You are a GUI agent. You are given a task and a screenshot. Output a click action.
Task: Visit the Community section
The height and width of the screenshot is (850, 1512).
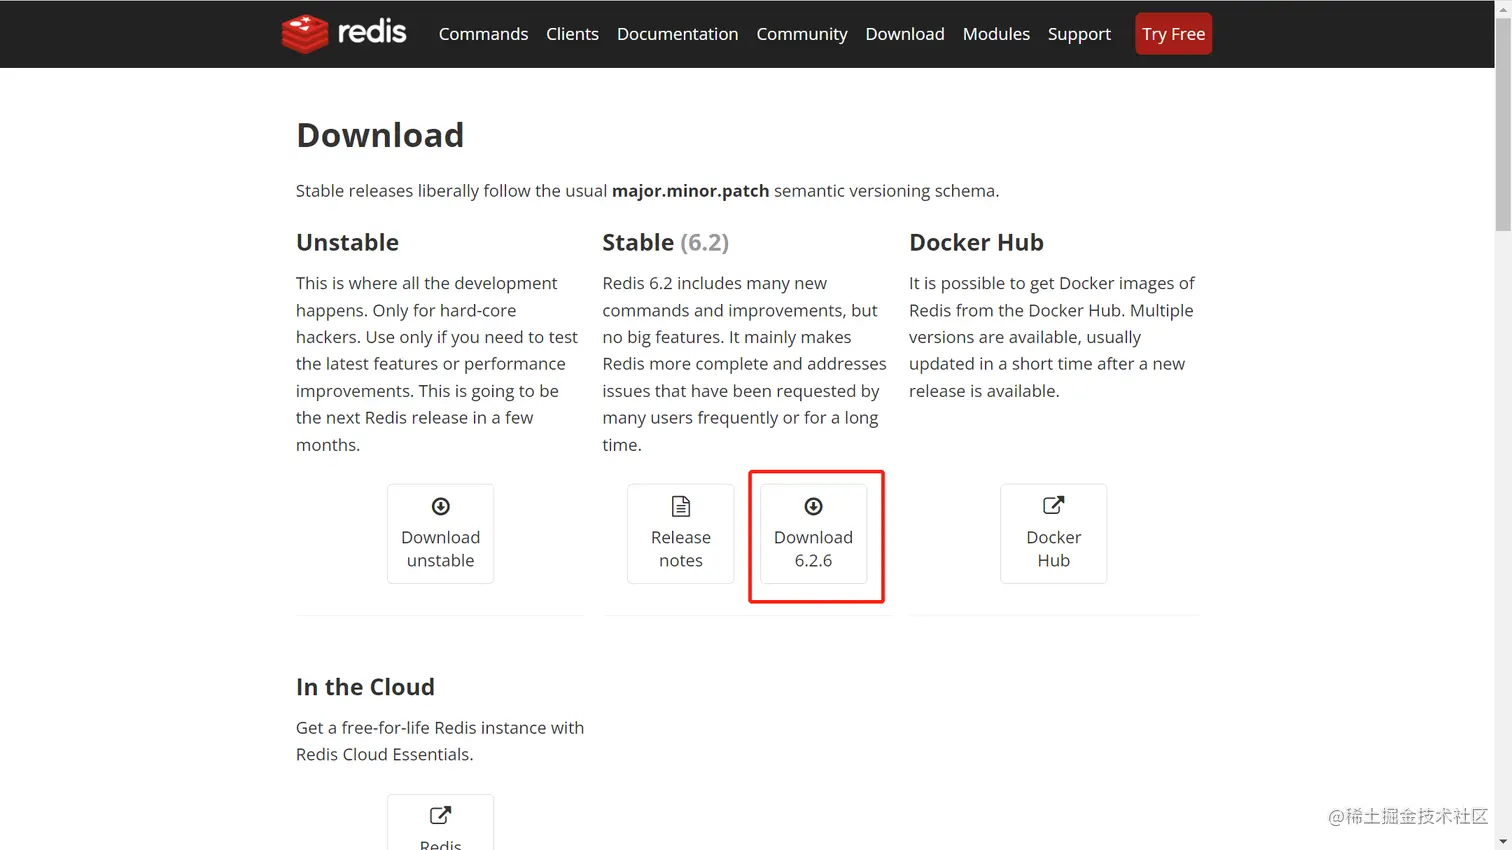point(802,34)
